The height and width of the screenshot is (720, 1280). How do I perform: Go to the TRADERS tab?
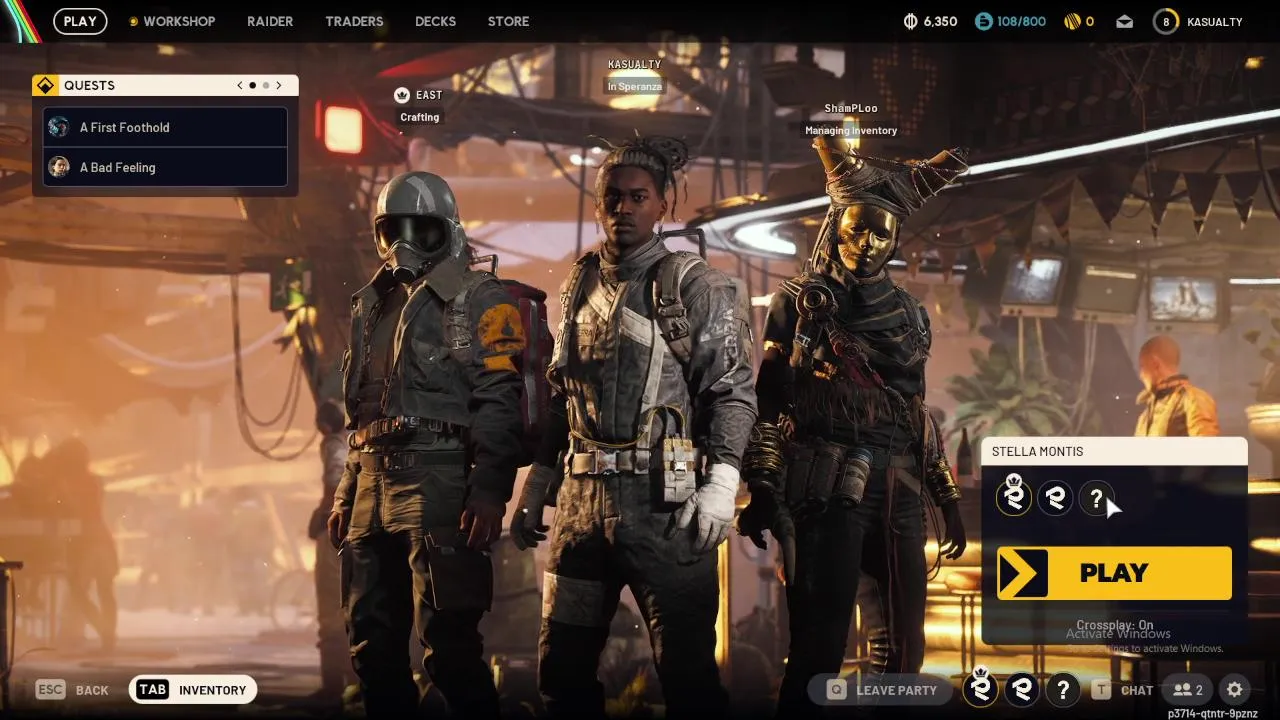[354, 21]
